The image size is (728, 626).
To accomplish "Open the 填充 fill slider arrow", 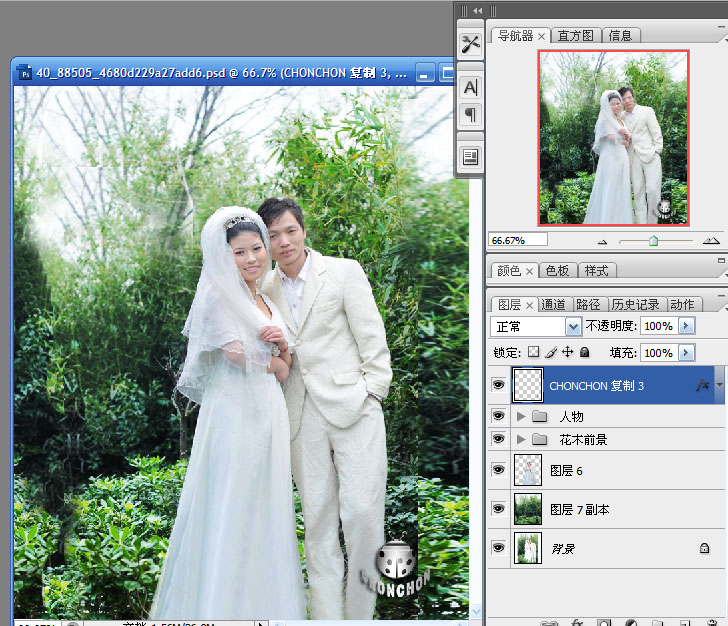I will coord(686,352).
